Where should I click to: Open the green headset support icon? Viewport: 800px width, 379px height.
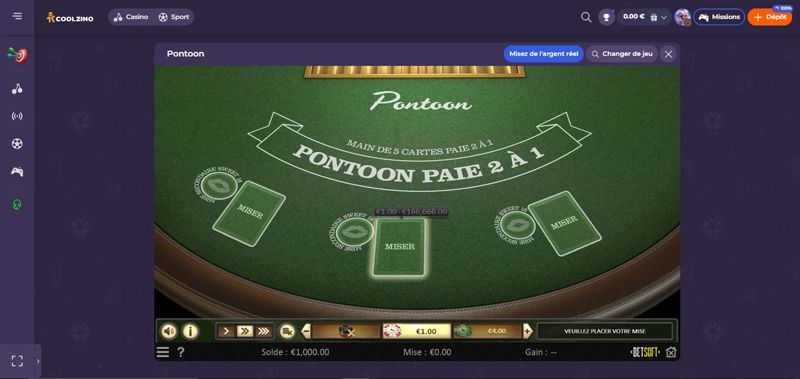(17, 205)
